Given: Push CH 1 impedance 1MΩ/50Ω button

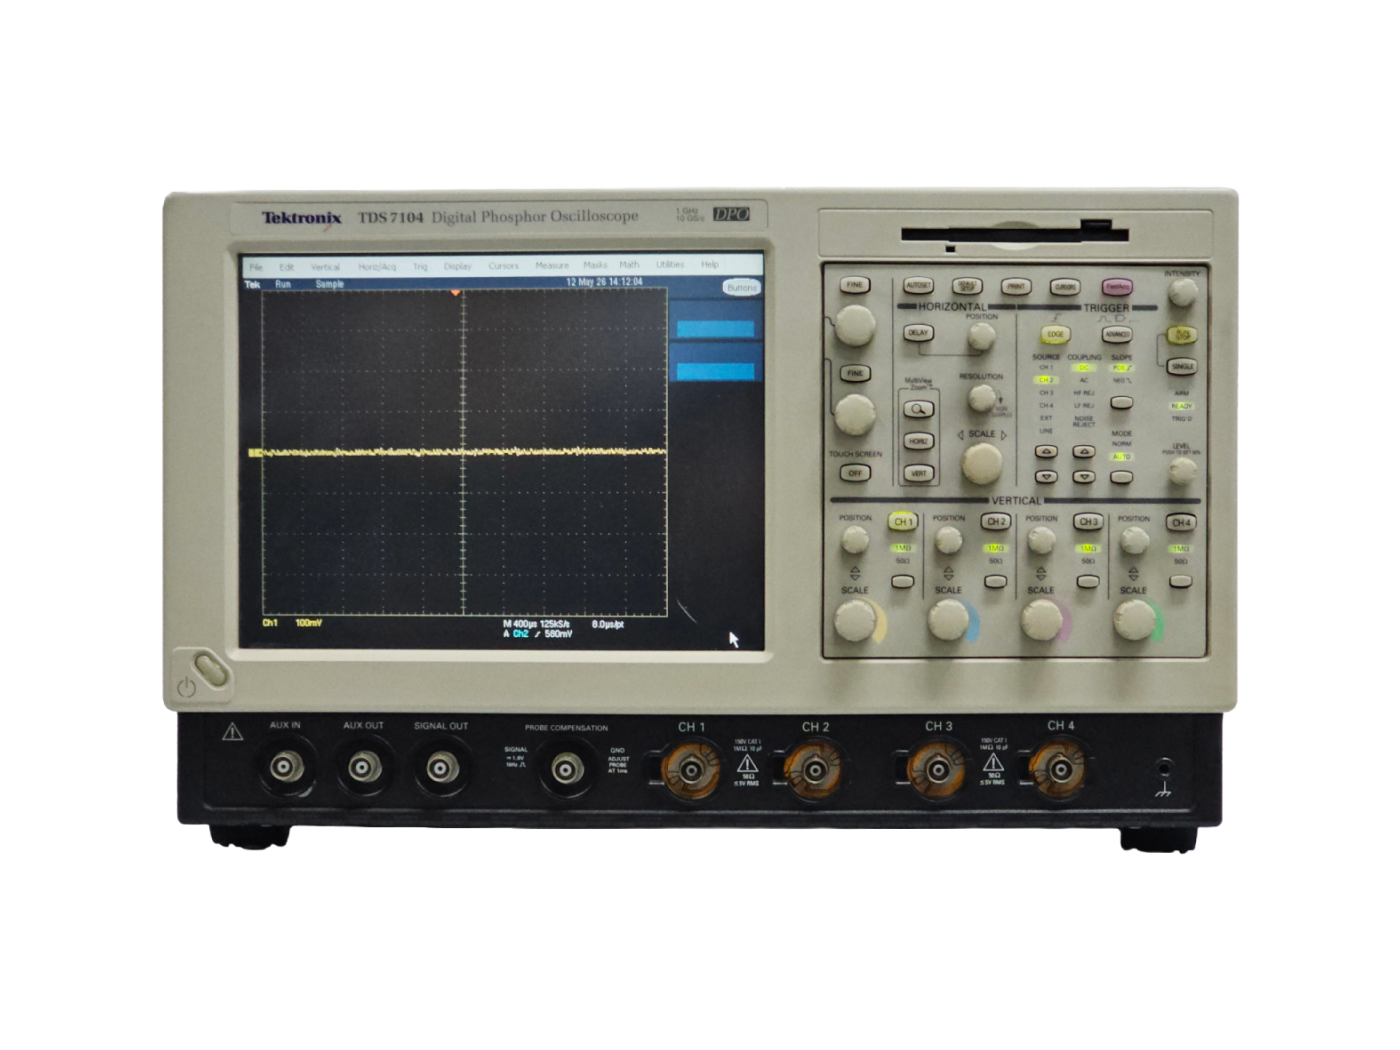Looking at the screenshot, I should click(903, 581).
